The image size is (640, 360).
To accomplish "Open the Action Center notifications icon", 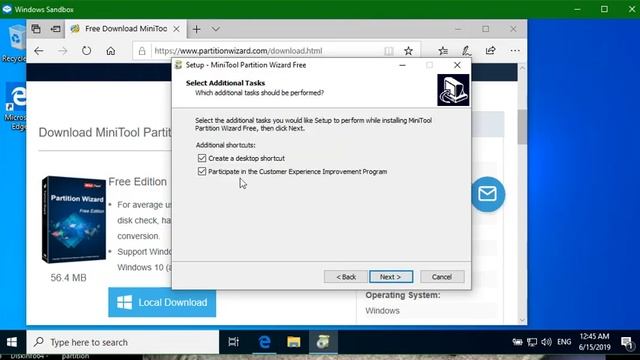I will tap(627, 342).
